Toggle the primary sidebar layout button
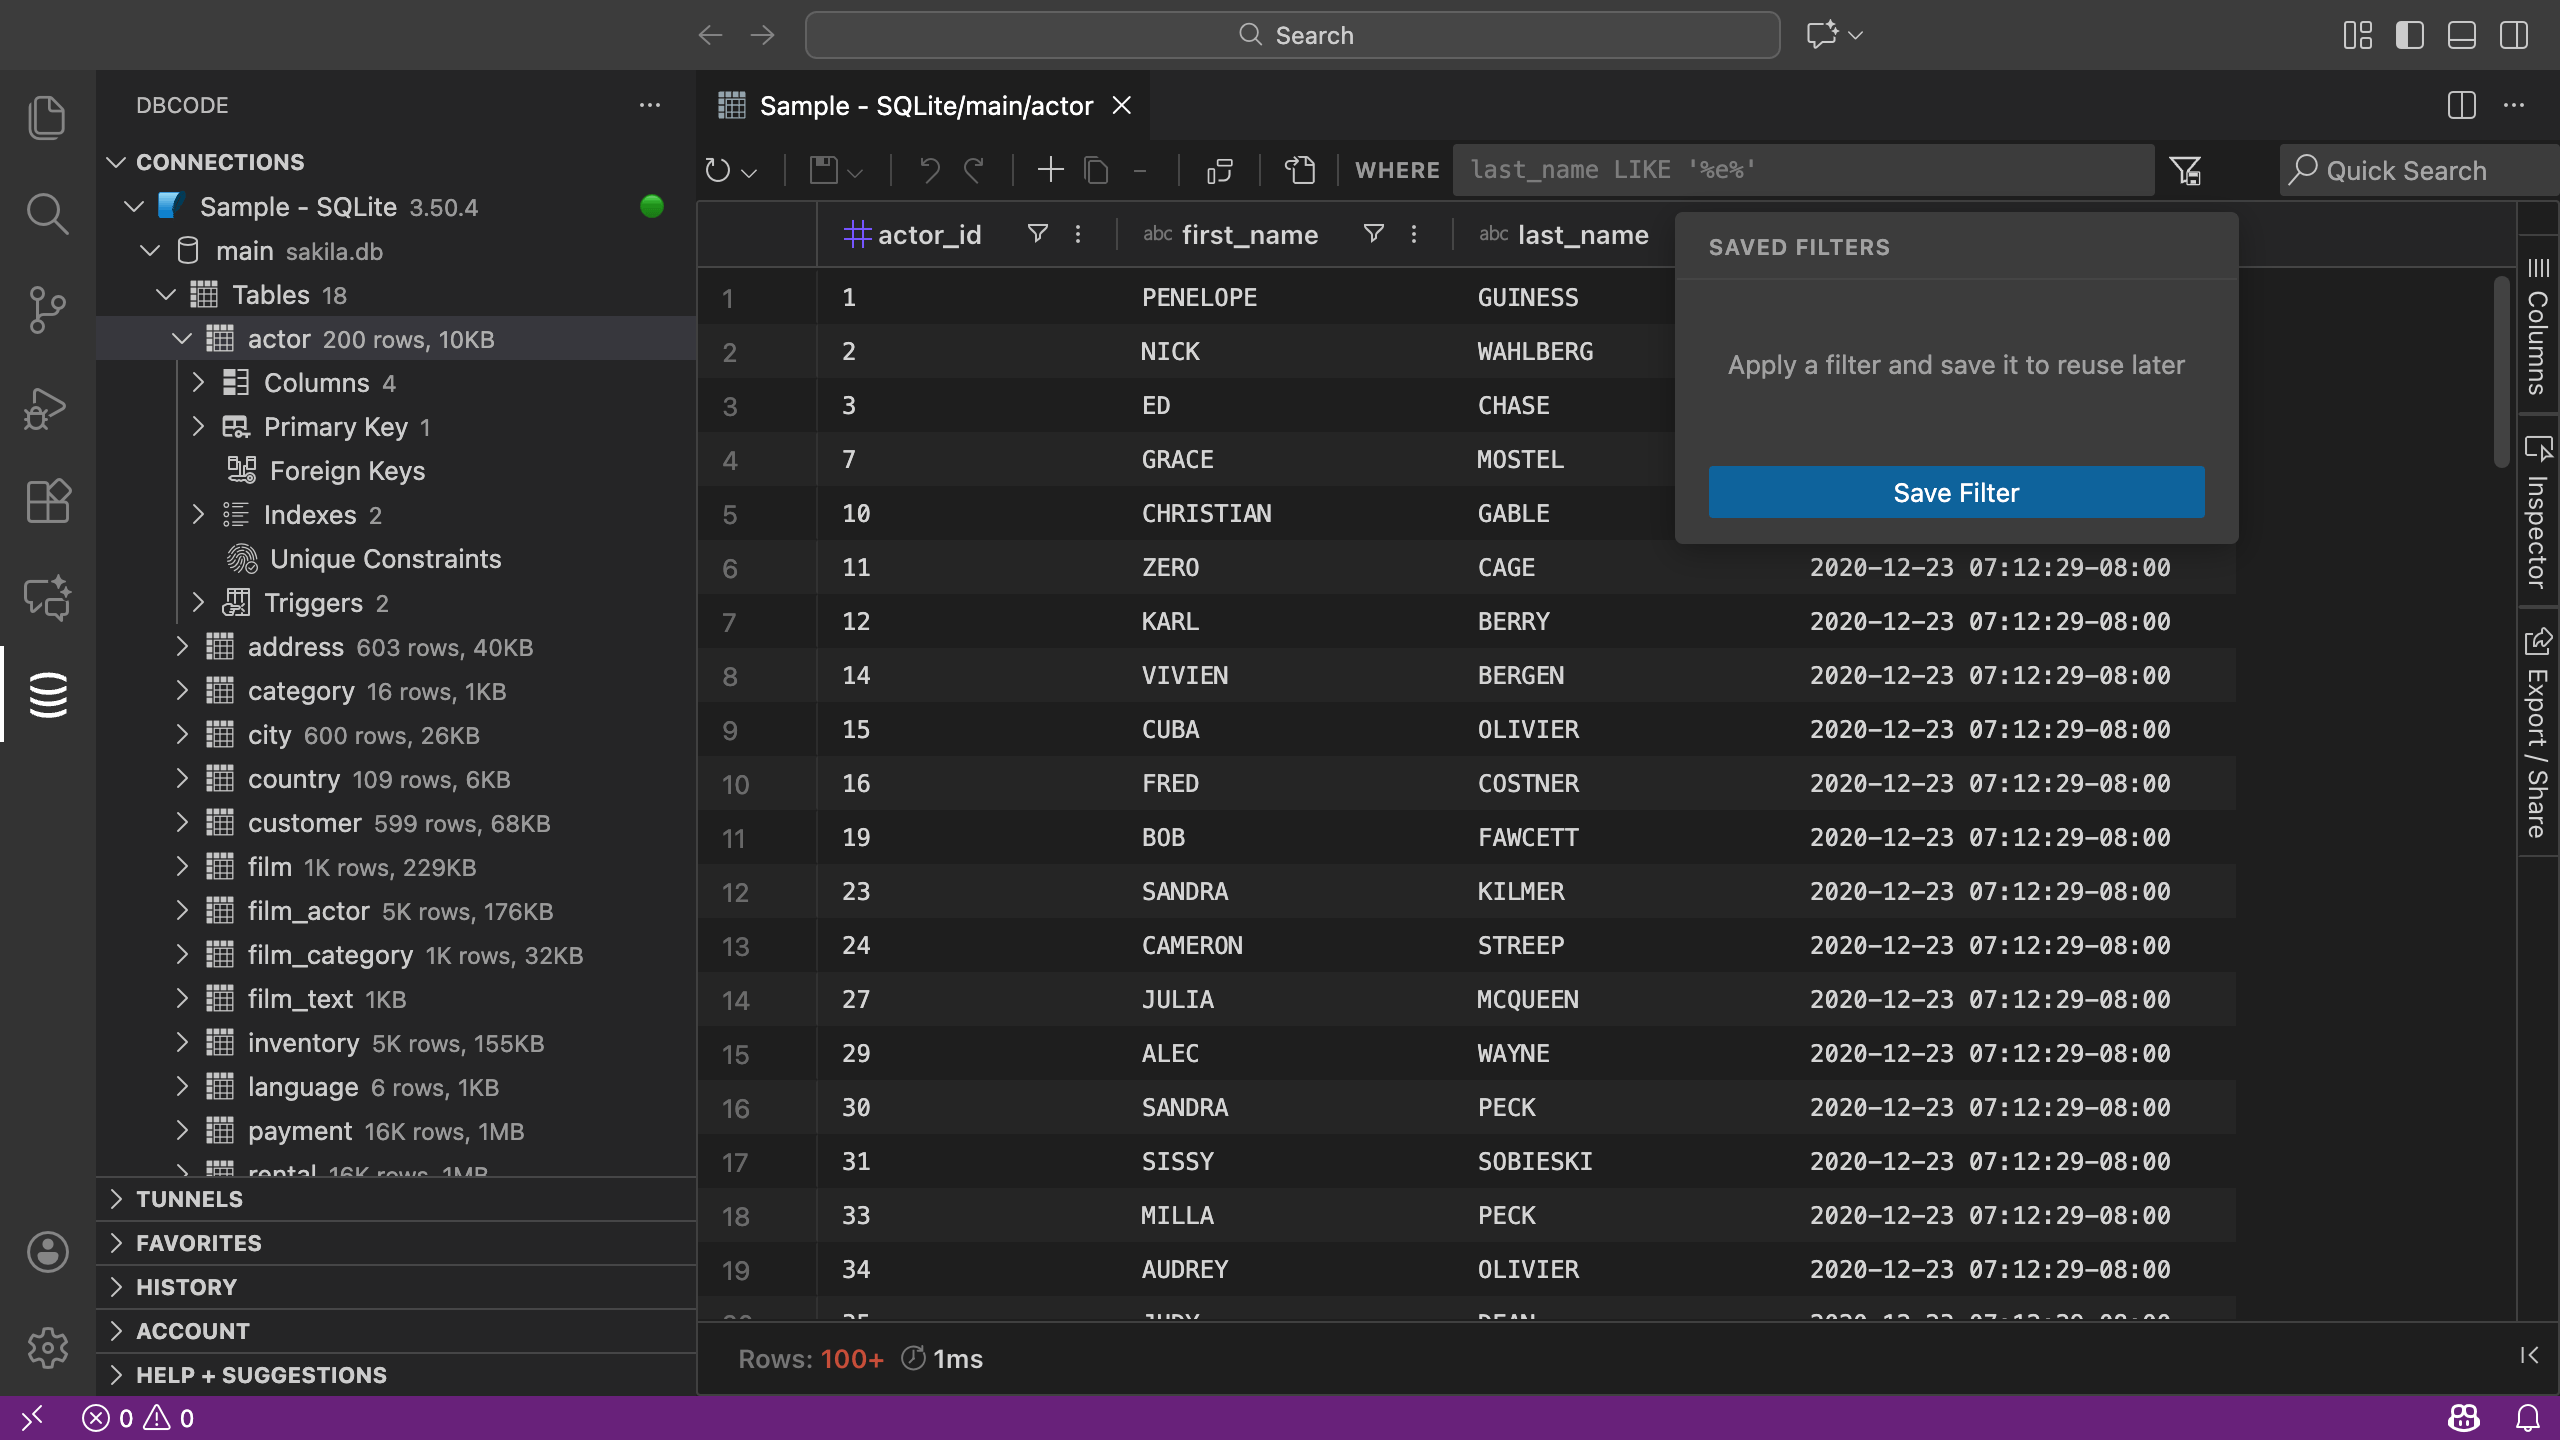2560x1440 pixels. point(2409,35)
